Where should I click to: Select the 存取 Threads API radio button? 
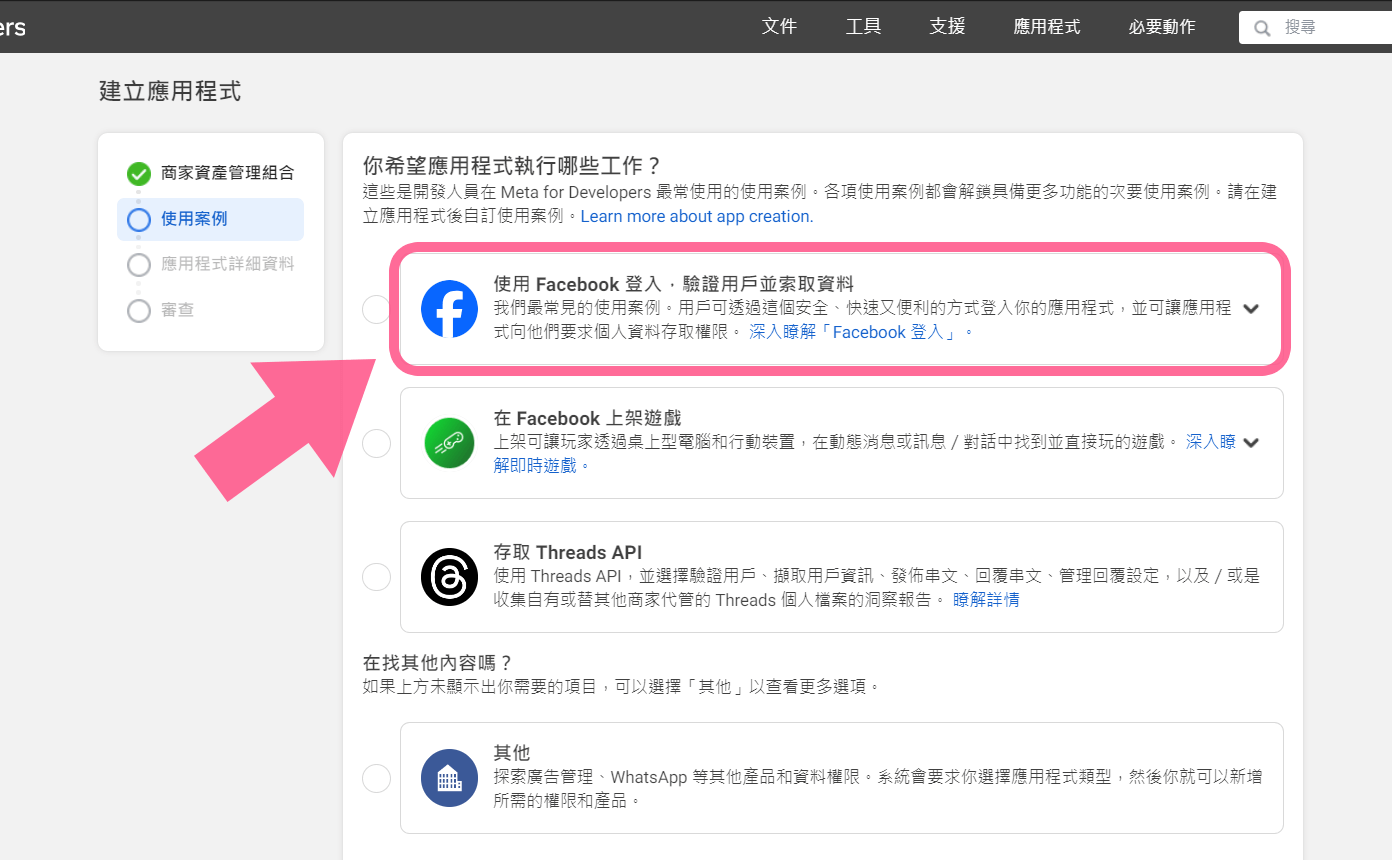click(376, 577)
